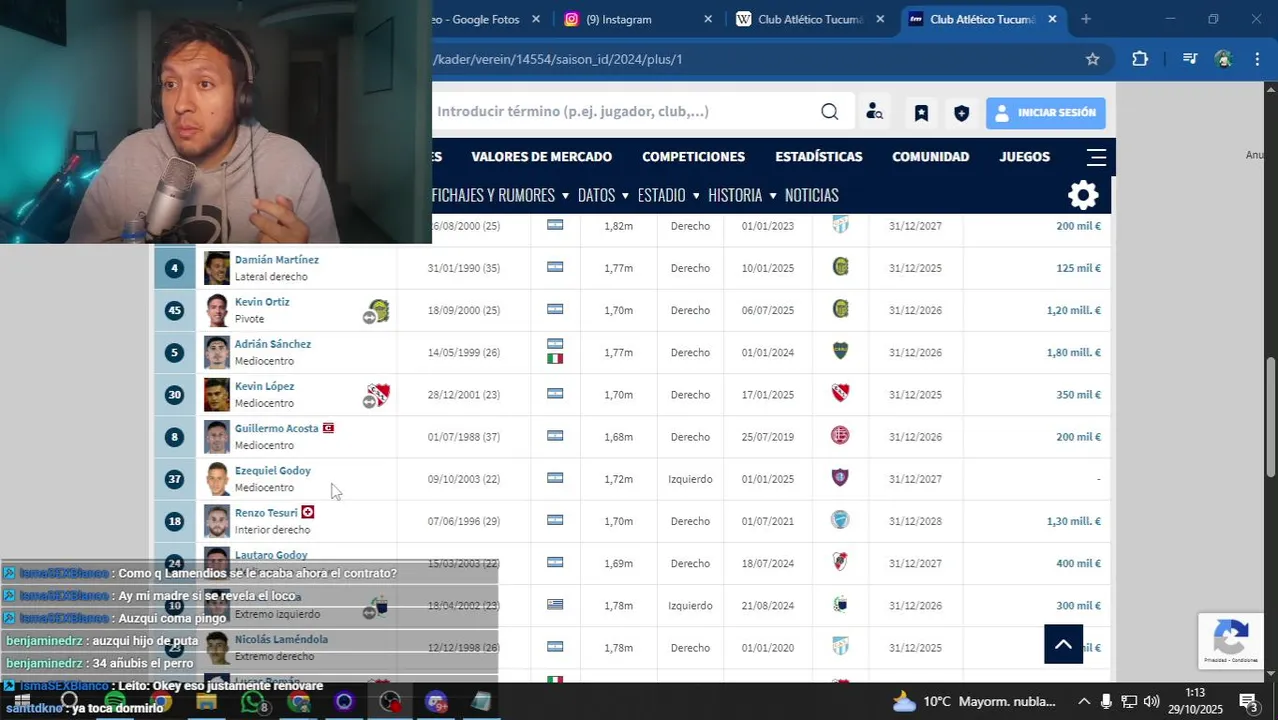The image size is (1278, 720).
Task: Open the Noticias submenu item
Action: (x=811, y=195)
